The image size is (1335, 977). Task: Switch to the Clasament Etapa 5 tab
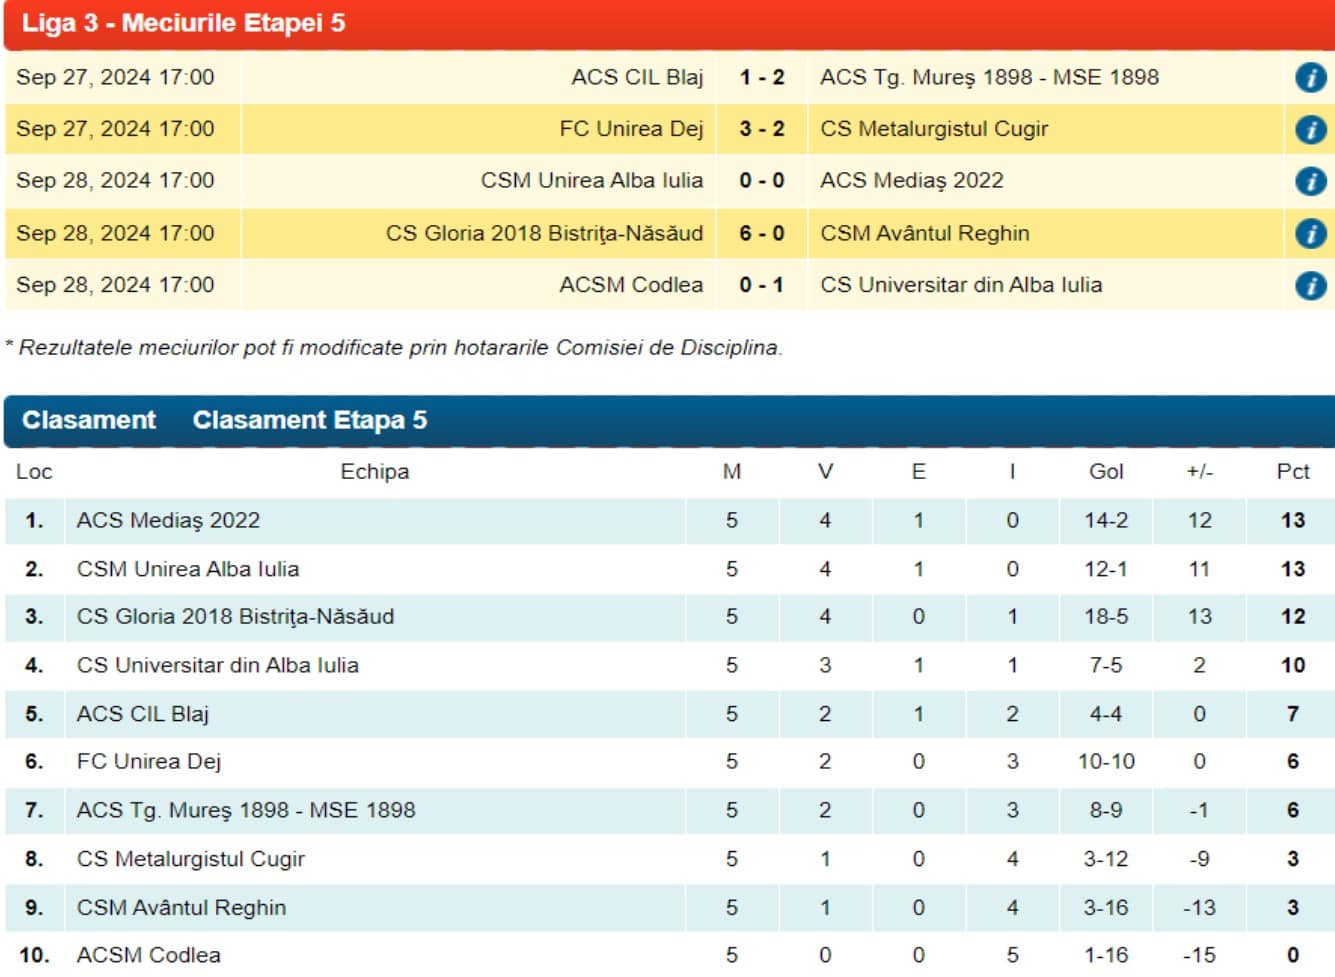(310, 420)
